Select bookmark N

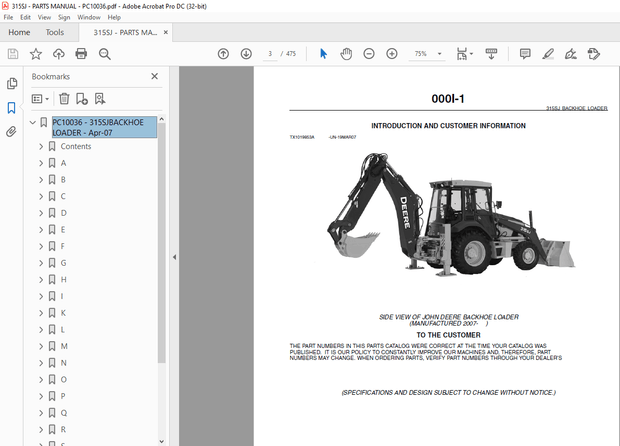tap(63, 363)
